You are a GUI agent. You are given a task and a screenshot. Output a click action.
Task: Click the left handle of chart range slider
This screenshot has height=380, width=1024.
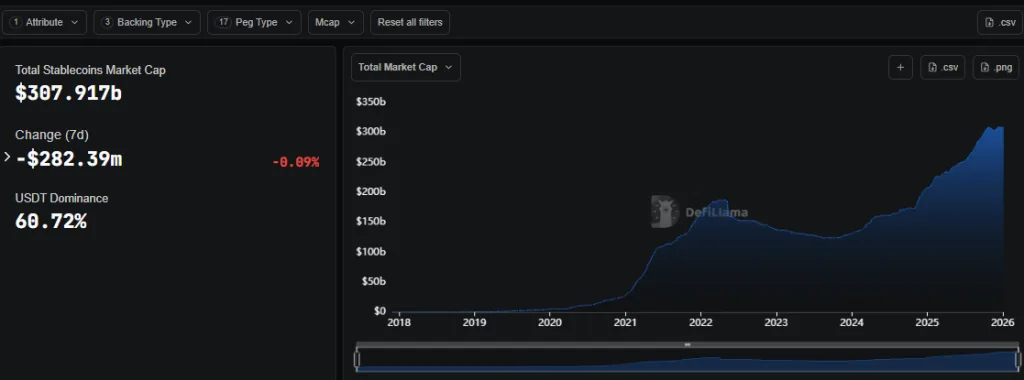357,359
